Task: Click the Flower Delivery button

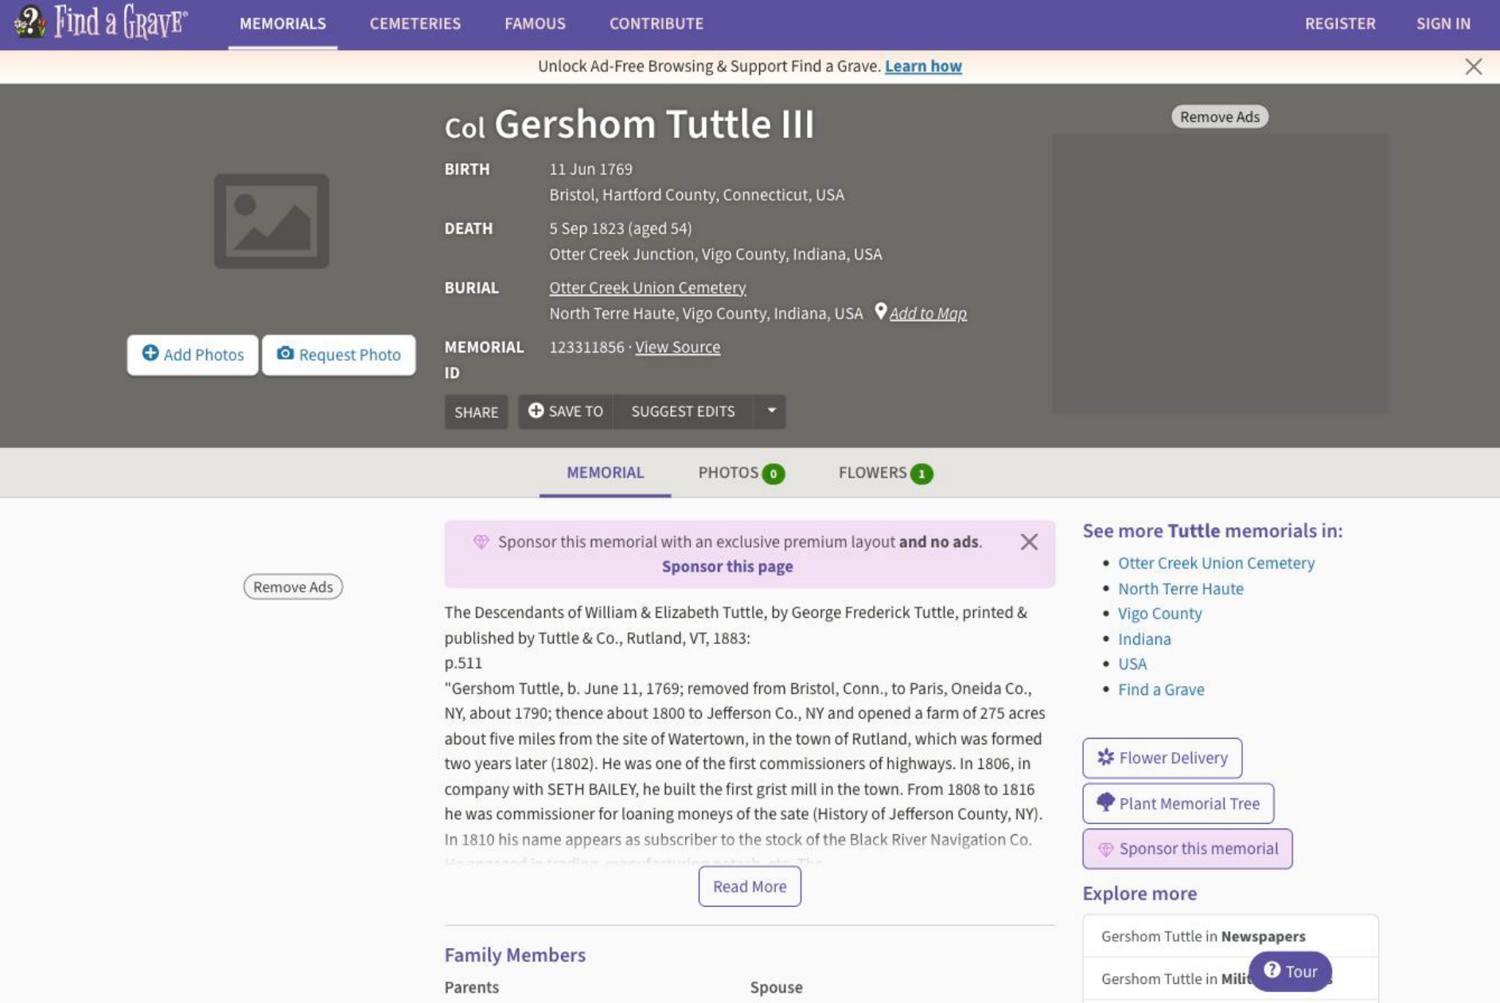Action: pos(1162,758)
